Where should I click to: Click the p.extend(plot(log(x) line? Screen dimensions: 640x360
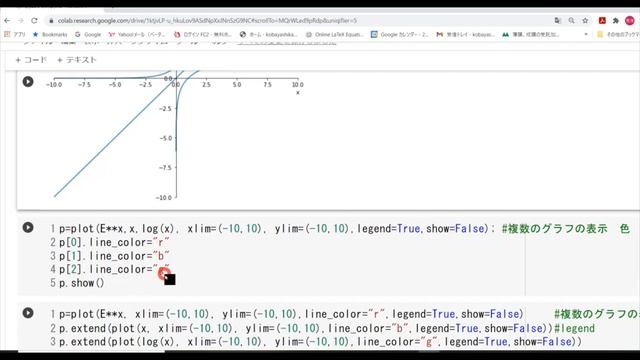320,342
